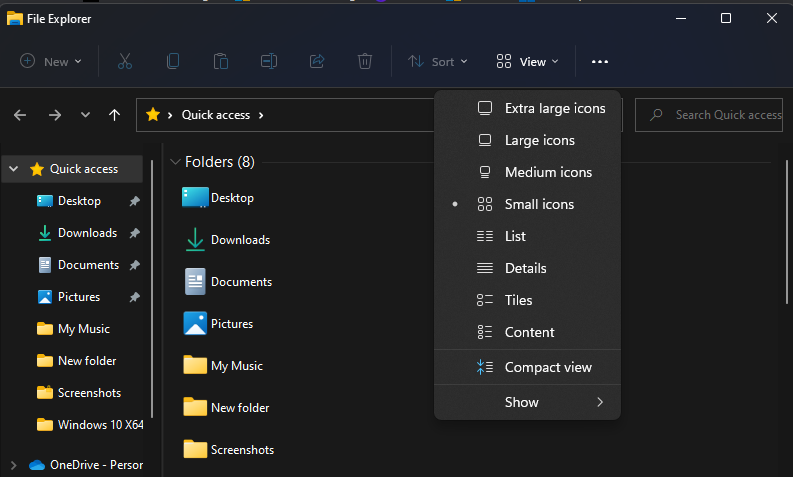Click the main pane vertical scrollbar
The height and width of the screenshot is (477, 793).
[x=787, y=232]
